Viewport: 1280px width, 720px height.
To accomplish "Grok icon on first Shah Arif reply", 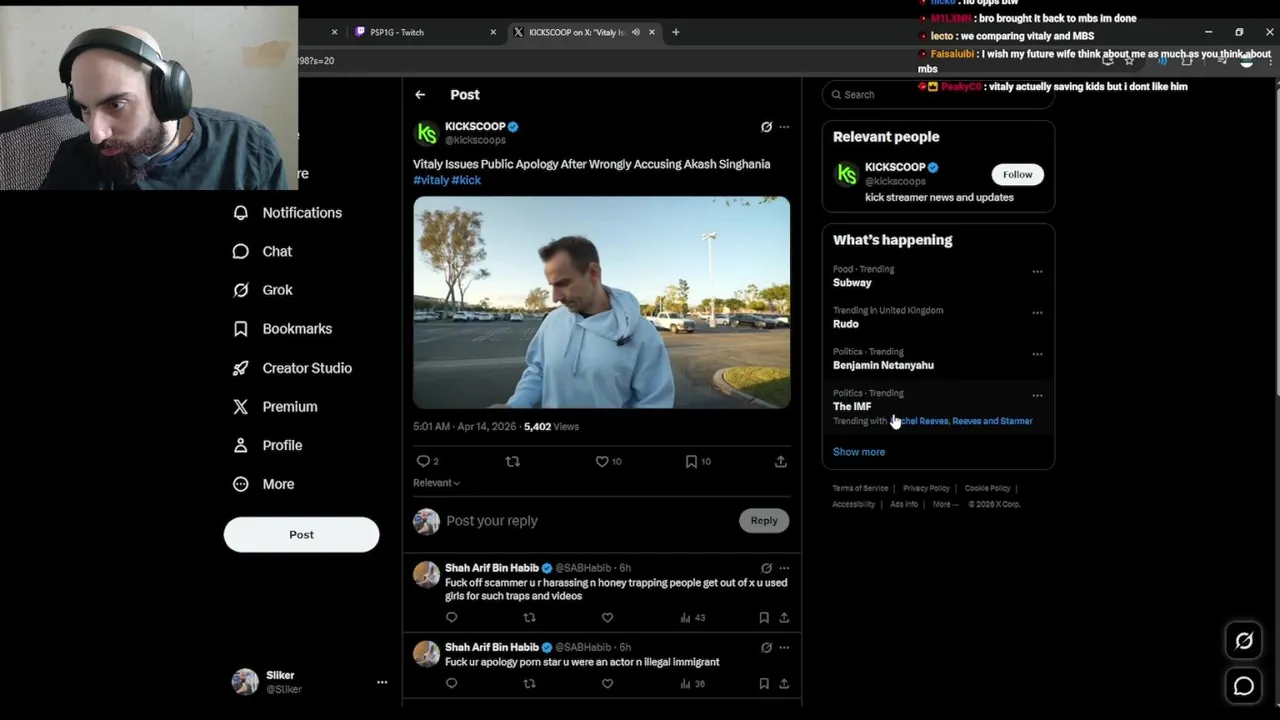I will pos(766,568).
